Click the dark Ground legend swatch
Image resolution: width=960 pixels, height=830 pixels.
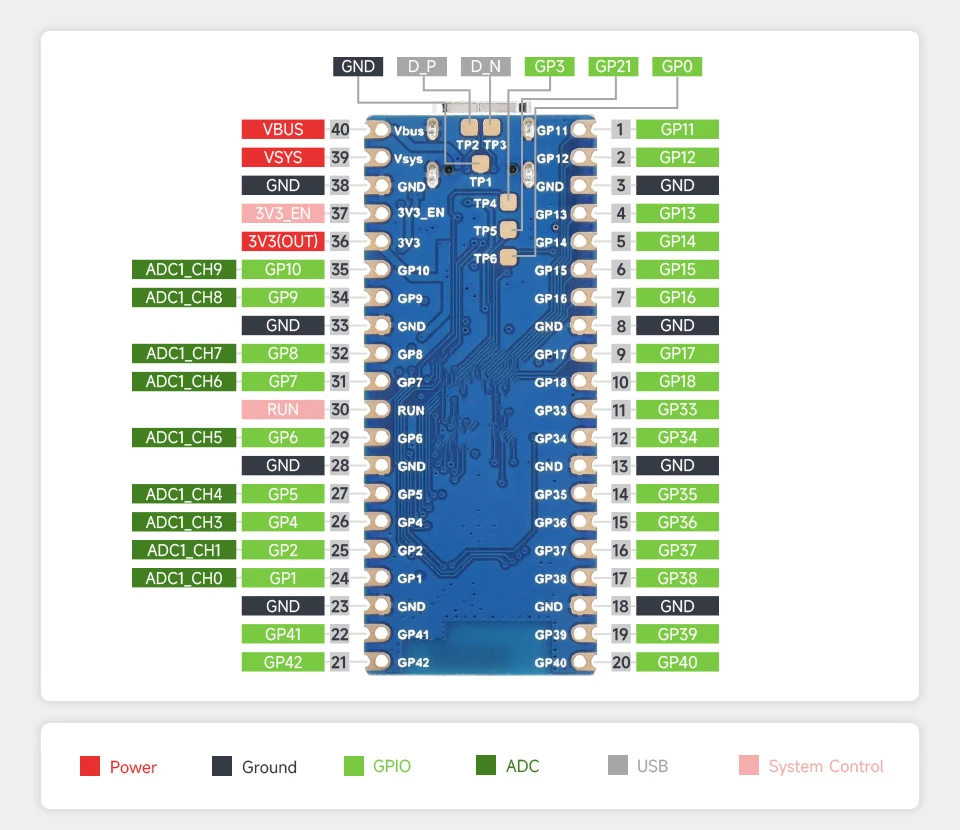[222, 766]
